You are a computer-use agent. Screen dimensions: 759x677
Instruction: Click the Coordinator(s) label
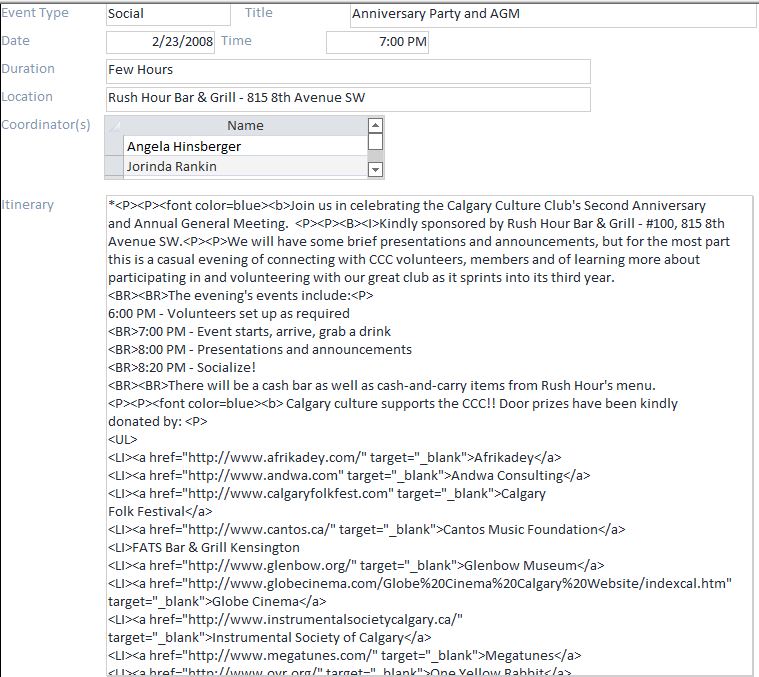coord(46,125)
